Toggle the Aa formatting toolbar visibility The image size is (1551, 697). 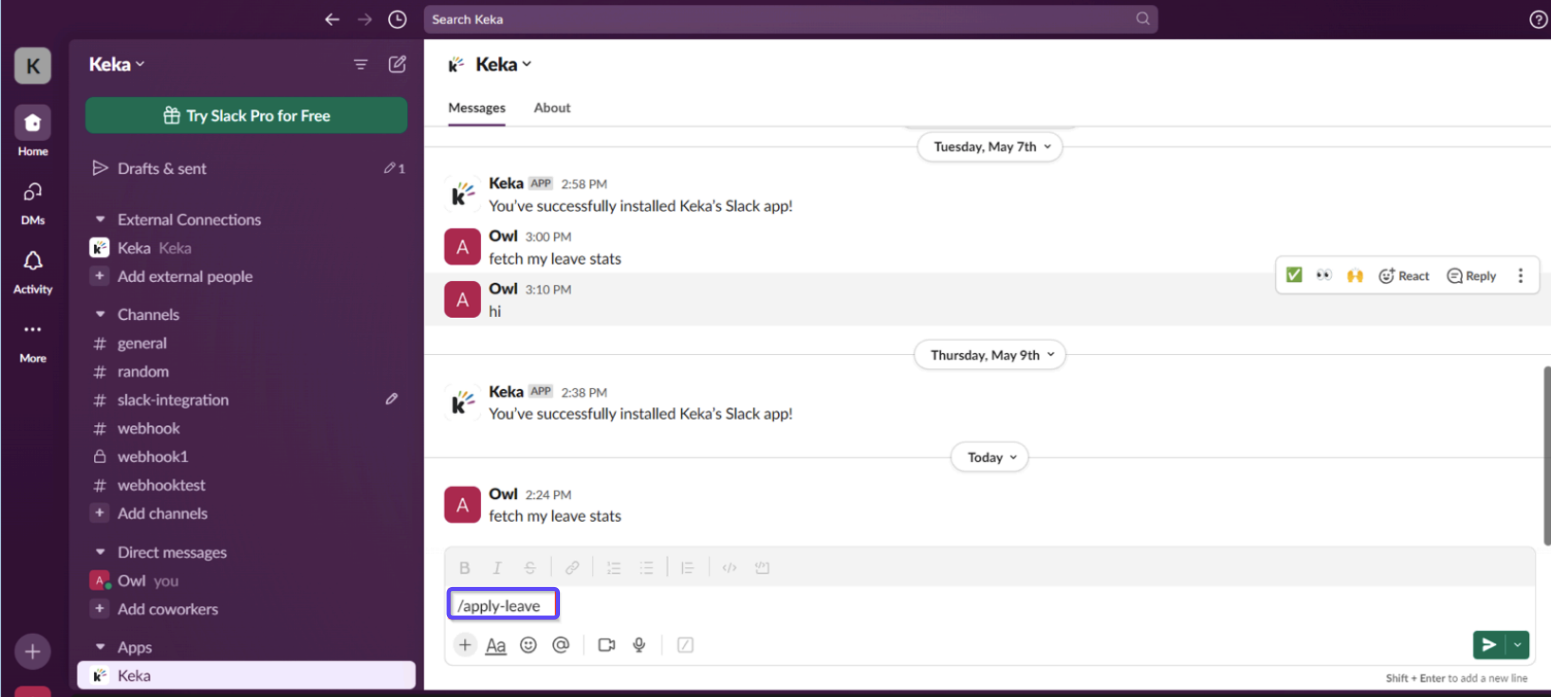[496, 645]
